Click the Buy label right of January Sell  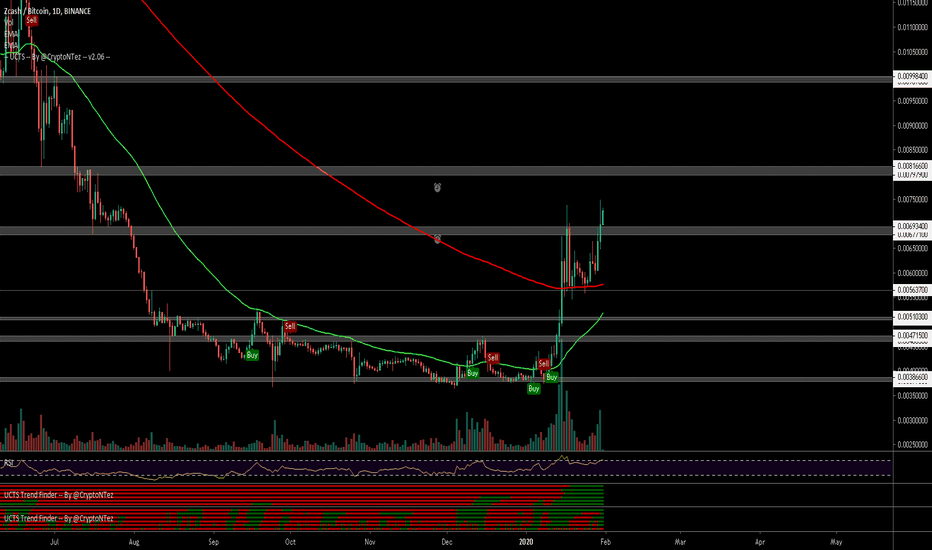coord(552,377)
